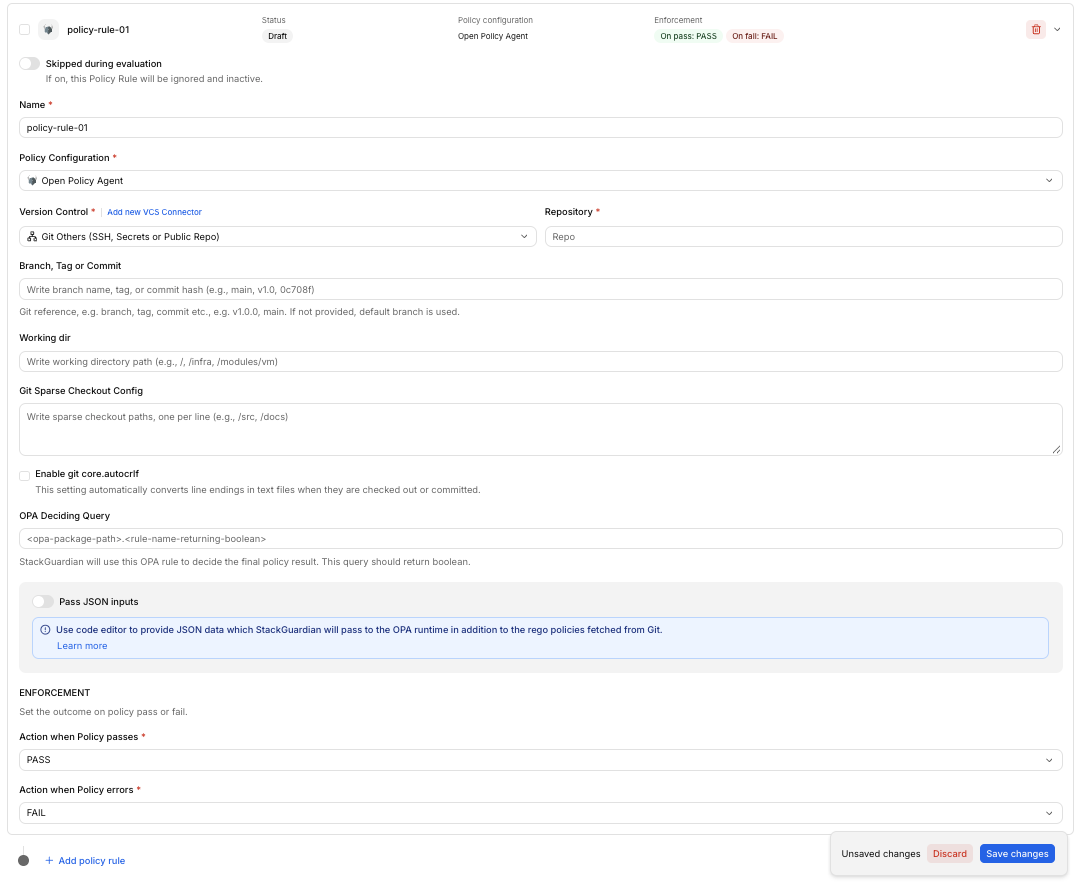Delete policy-rule-01 with the trash icon
1081x882 pixels.
click(x=1035, y=30)
